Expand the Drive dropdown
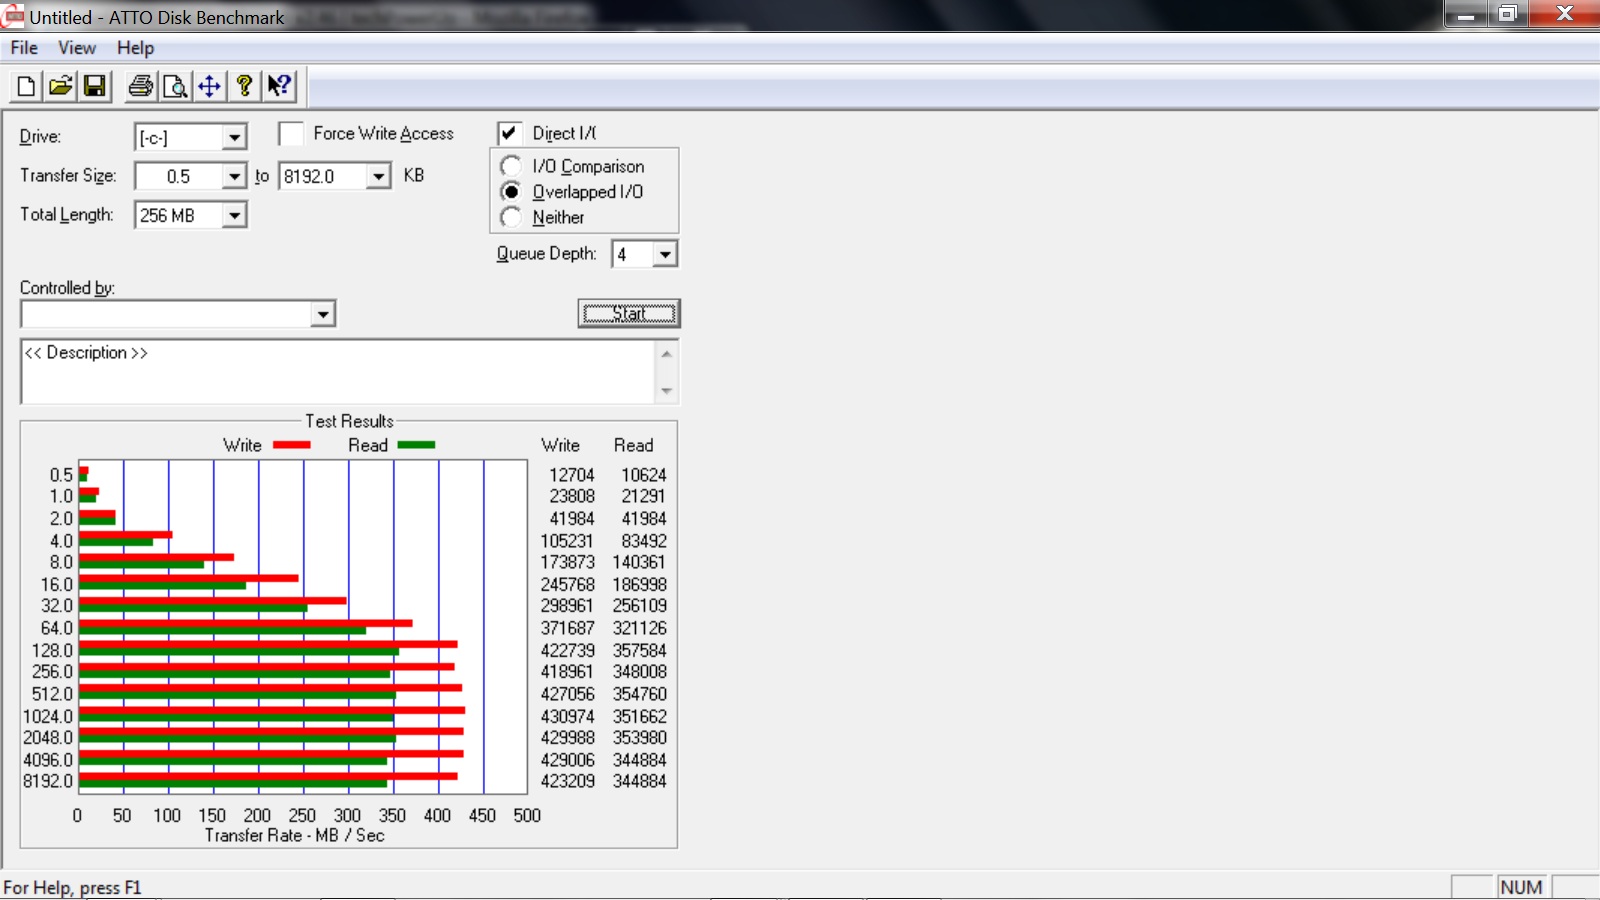 (x=234, y=137)
